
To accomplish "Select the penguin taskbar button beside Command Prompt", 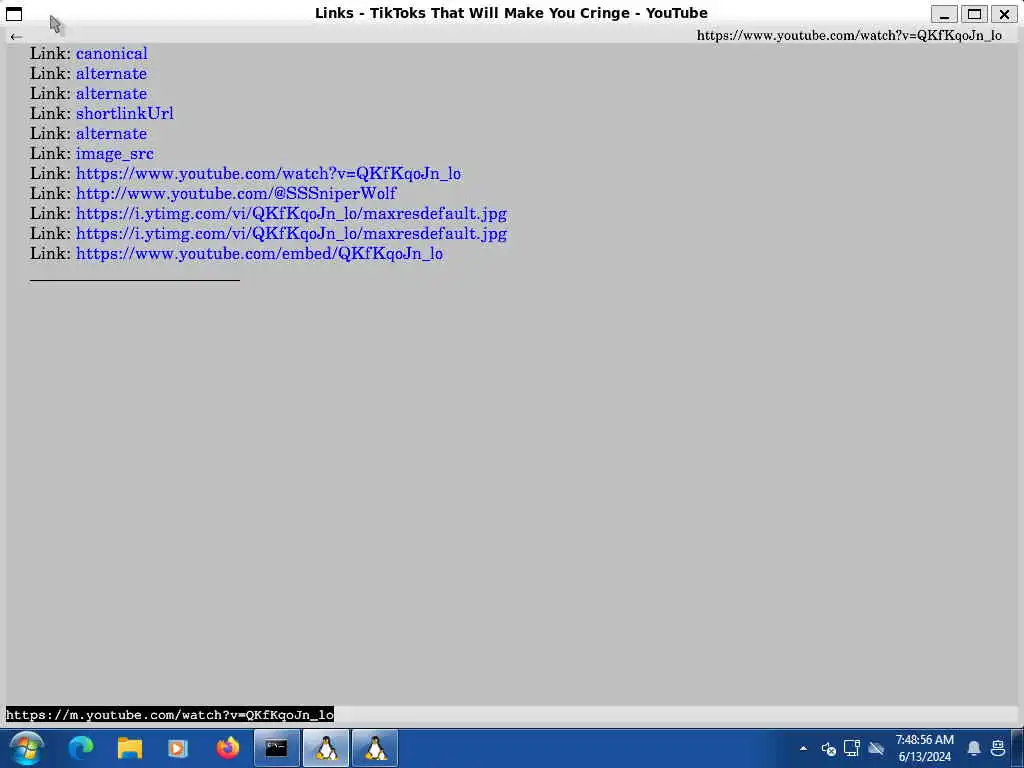I will 326,748.
